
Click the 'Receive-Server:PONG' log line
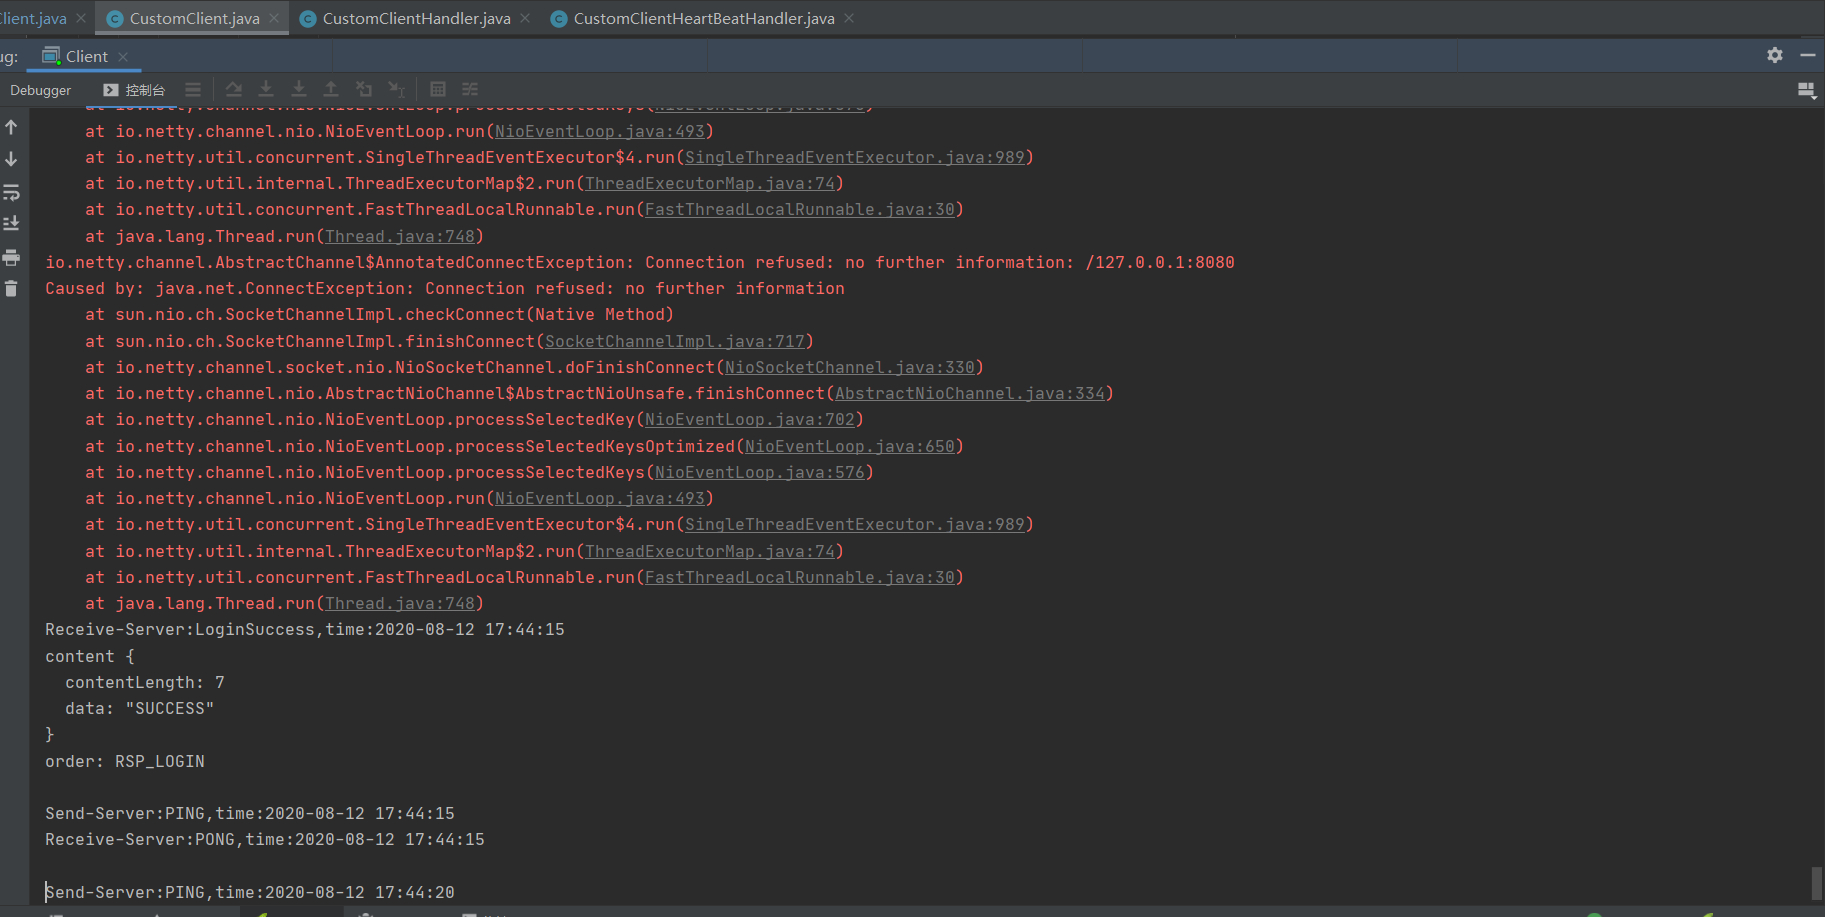click(265, 840)
